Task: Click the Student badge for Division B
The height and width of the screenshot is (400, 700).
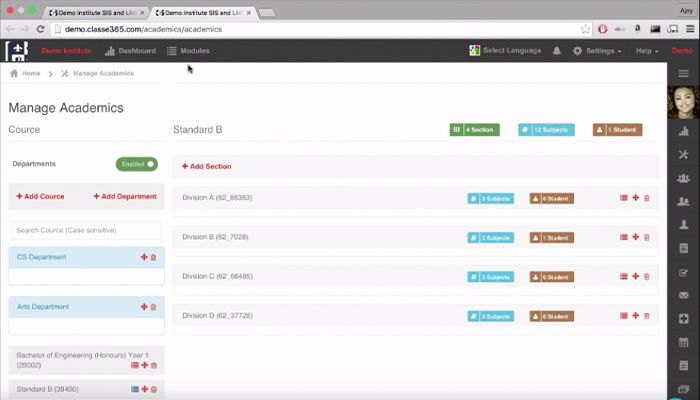Action: coord(552,238)
